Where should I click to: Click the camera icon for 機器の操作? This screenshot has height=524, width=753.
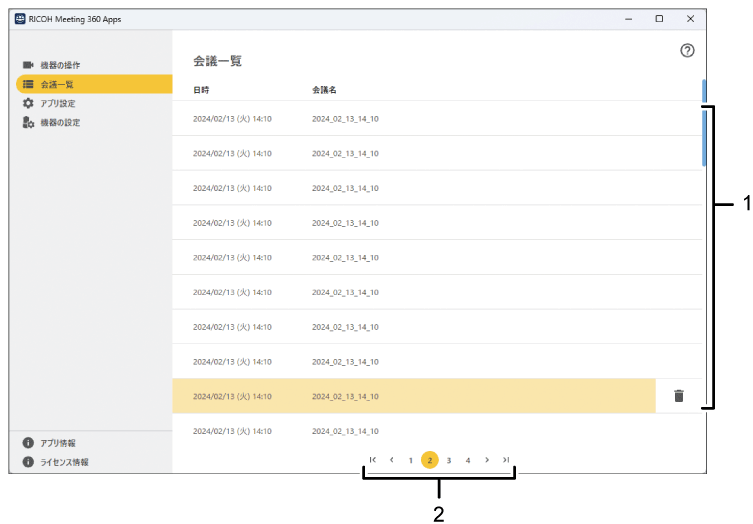(x=28, y=65)
